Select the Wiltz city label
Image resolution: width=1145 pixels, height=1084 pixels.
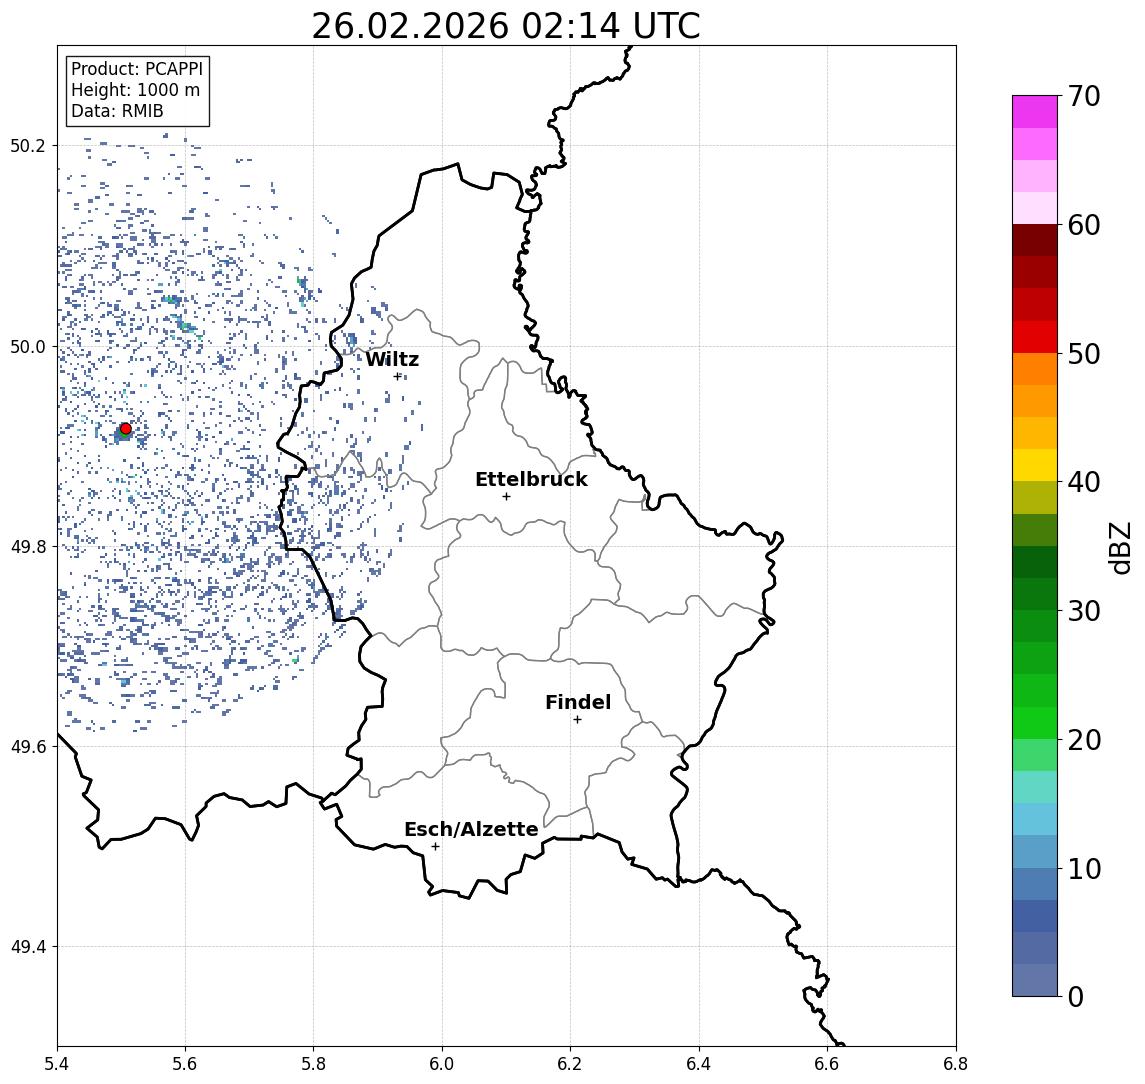(392, 359)
